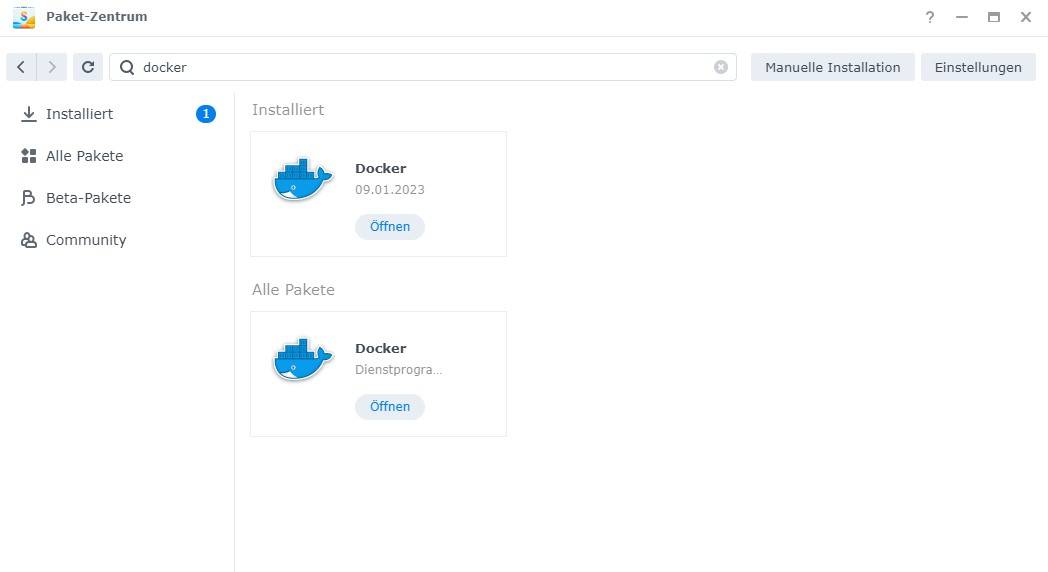Click Docker whale icon under Installiert
Screen dimensions: 1048x572
[x=302, y=180]
